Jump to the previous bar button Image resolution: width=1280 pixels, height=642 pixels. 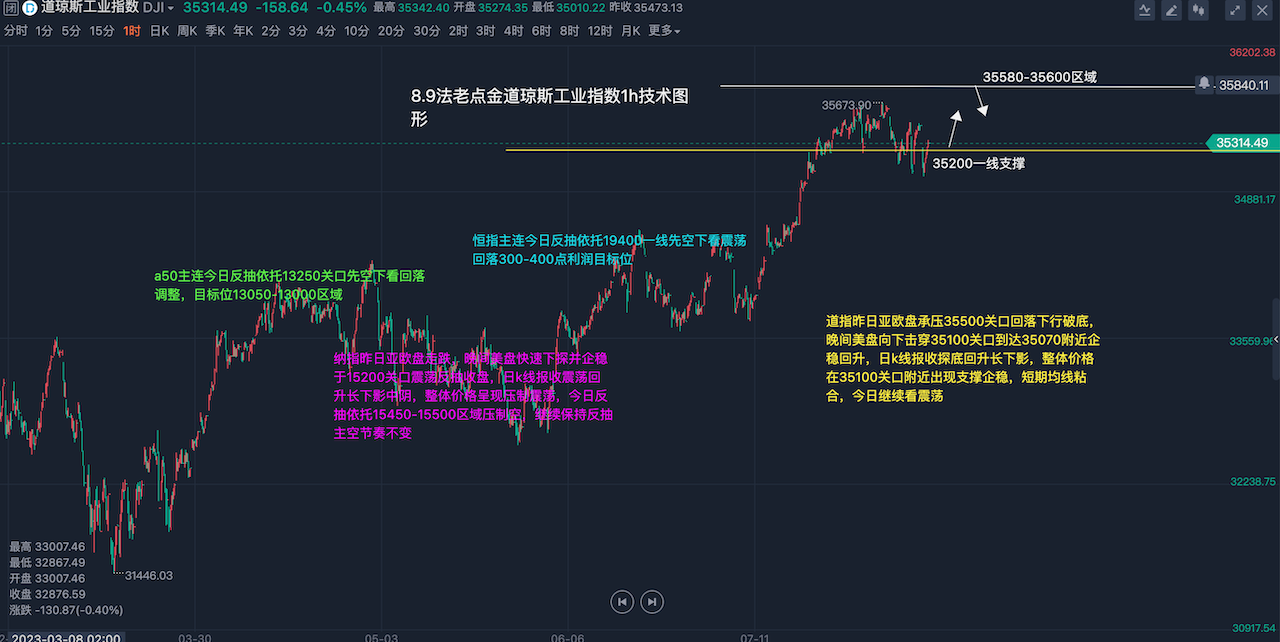click(623, 601)
